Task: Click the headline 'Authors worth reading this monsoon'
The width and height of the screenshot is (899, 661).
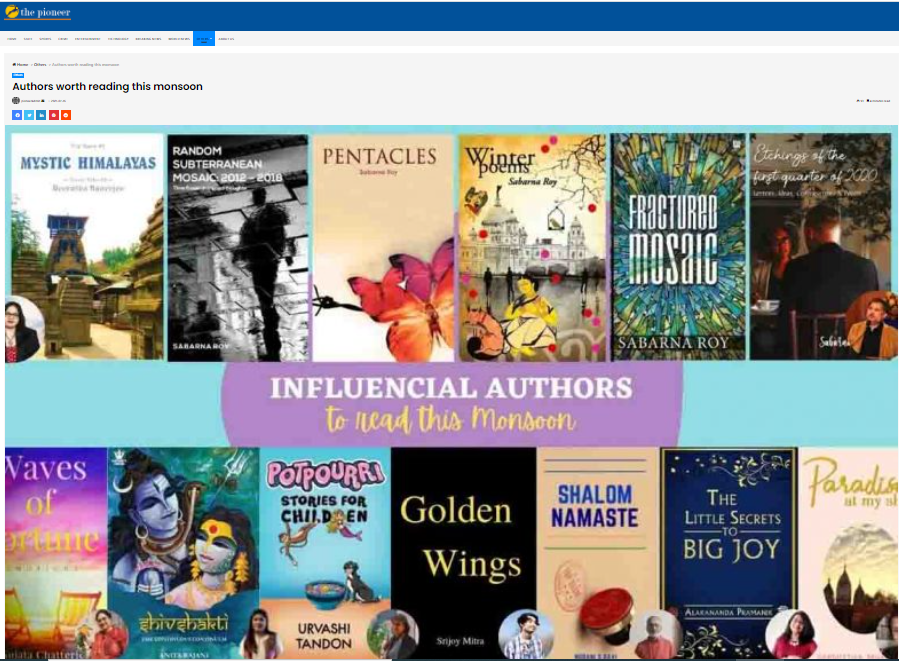Action: click(x=107, y=87)
